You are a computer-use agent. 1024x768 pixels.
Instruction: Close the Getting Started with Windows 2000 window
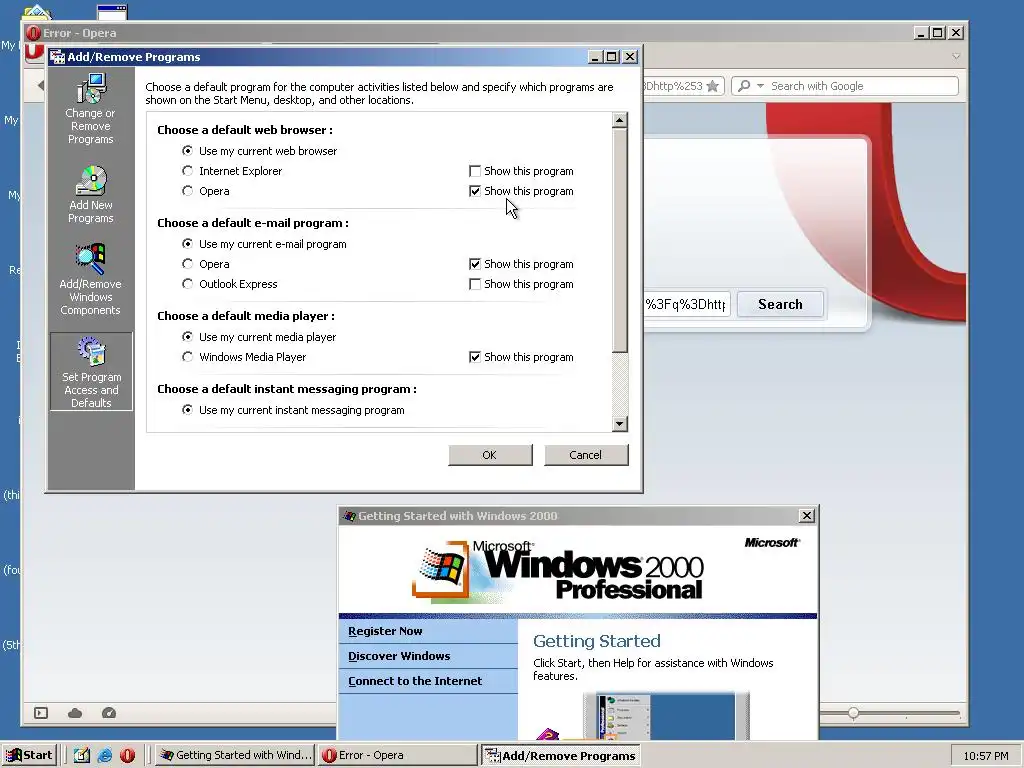point(807,516)
